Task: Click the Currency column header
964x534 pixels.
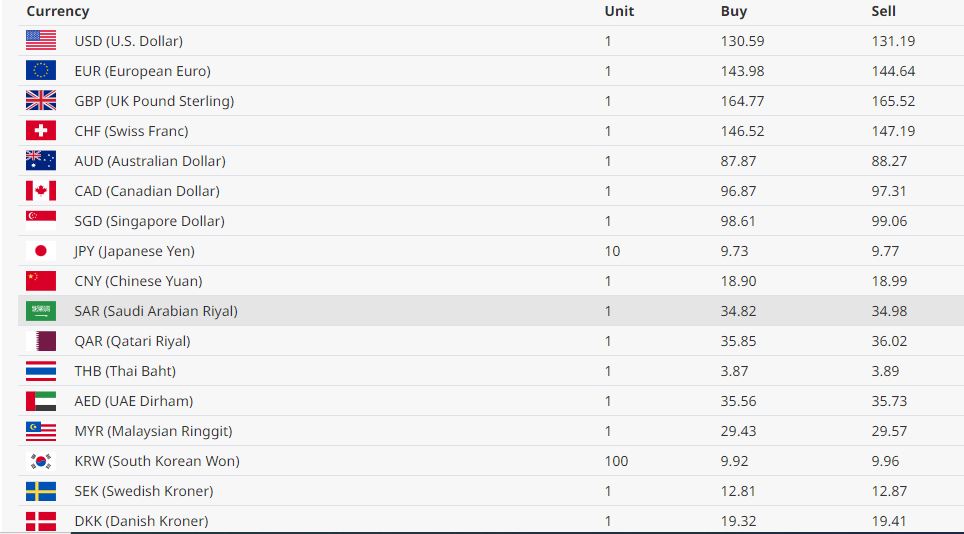Action: (58, 12)
